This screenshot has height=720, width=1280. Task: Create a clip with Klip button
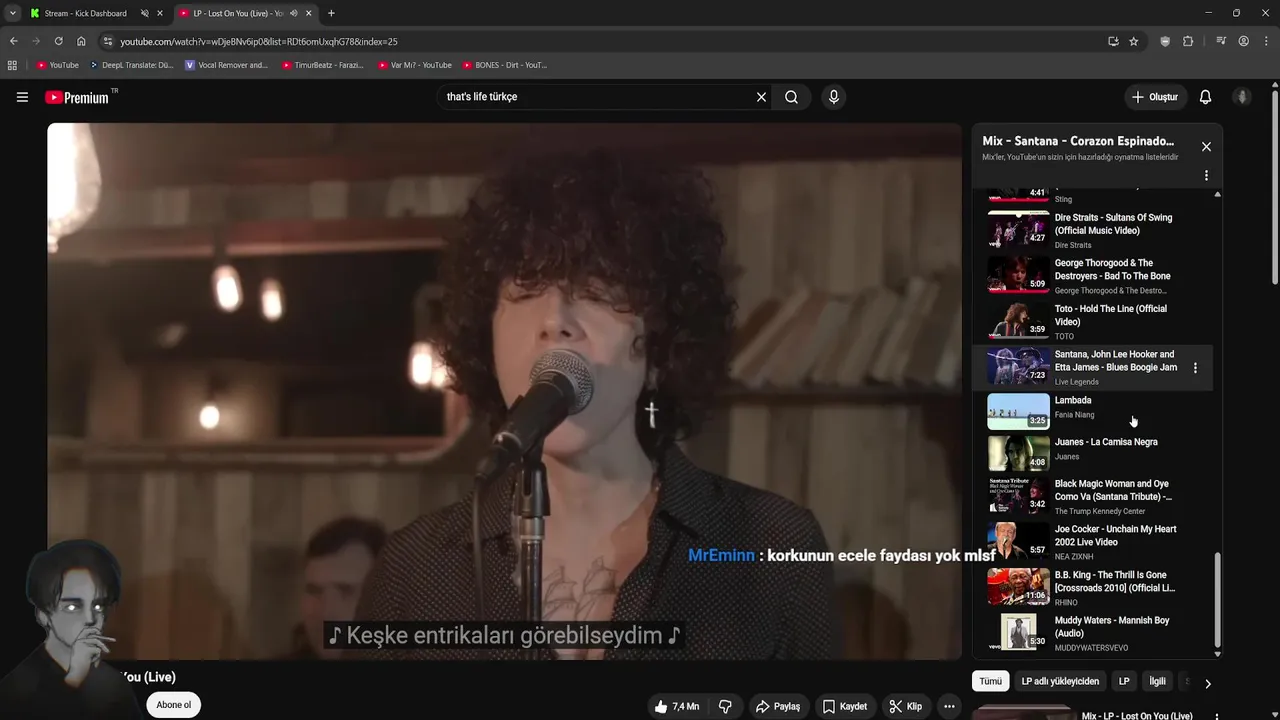tap(906, 706)
